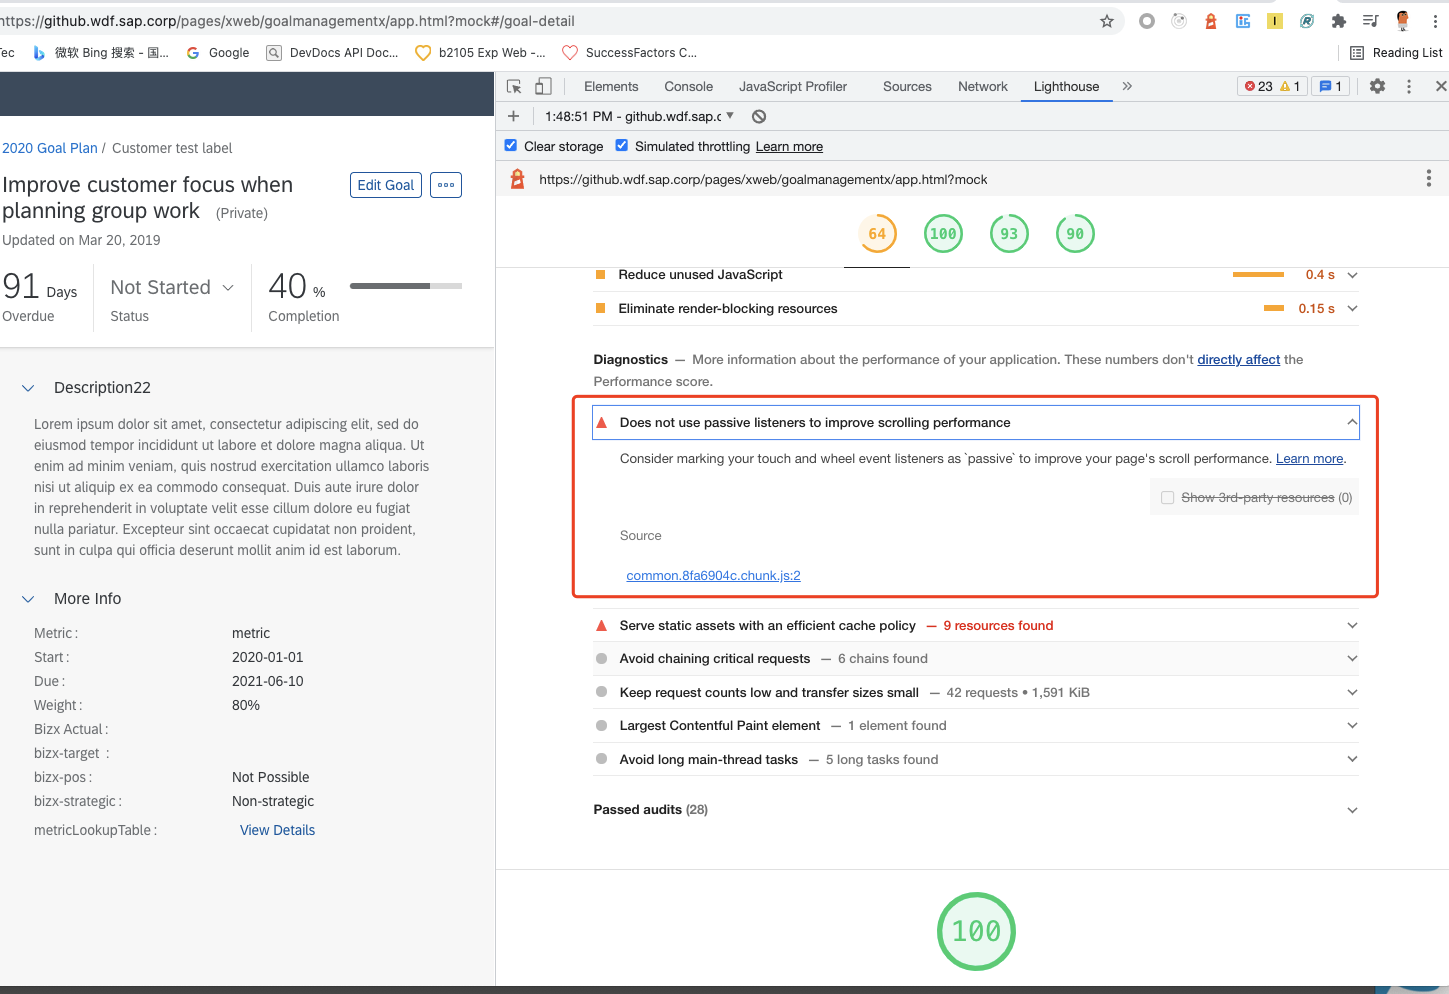Viewport: 1449px width, 994px height.
Task: Open DevTools three-dot customize menu
Action: tap(1409, 86)
